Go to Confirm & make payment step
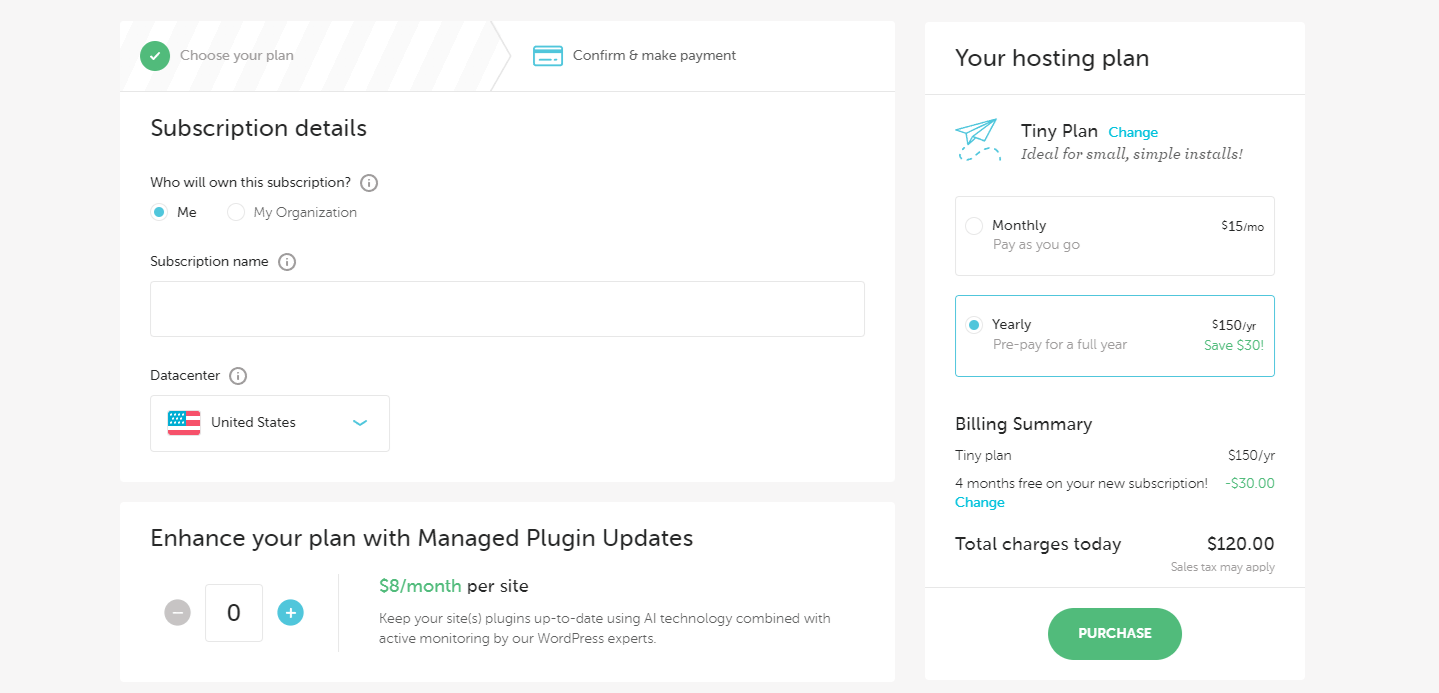 pyautogui.click(x=654, y=56)
